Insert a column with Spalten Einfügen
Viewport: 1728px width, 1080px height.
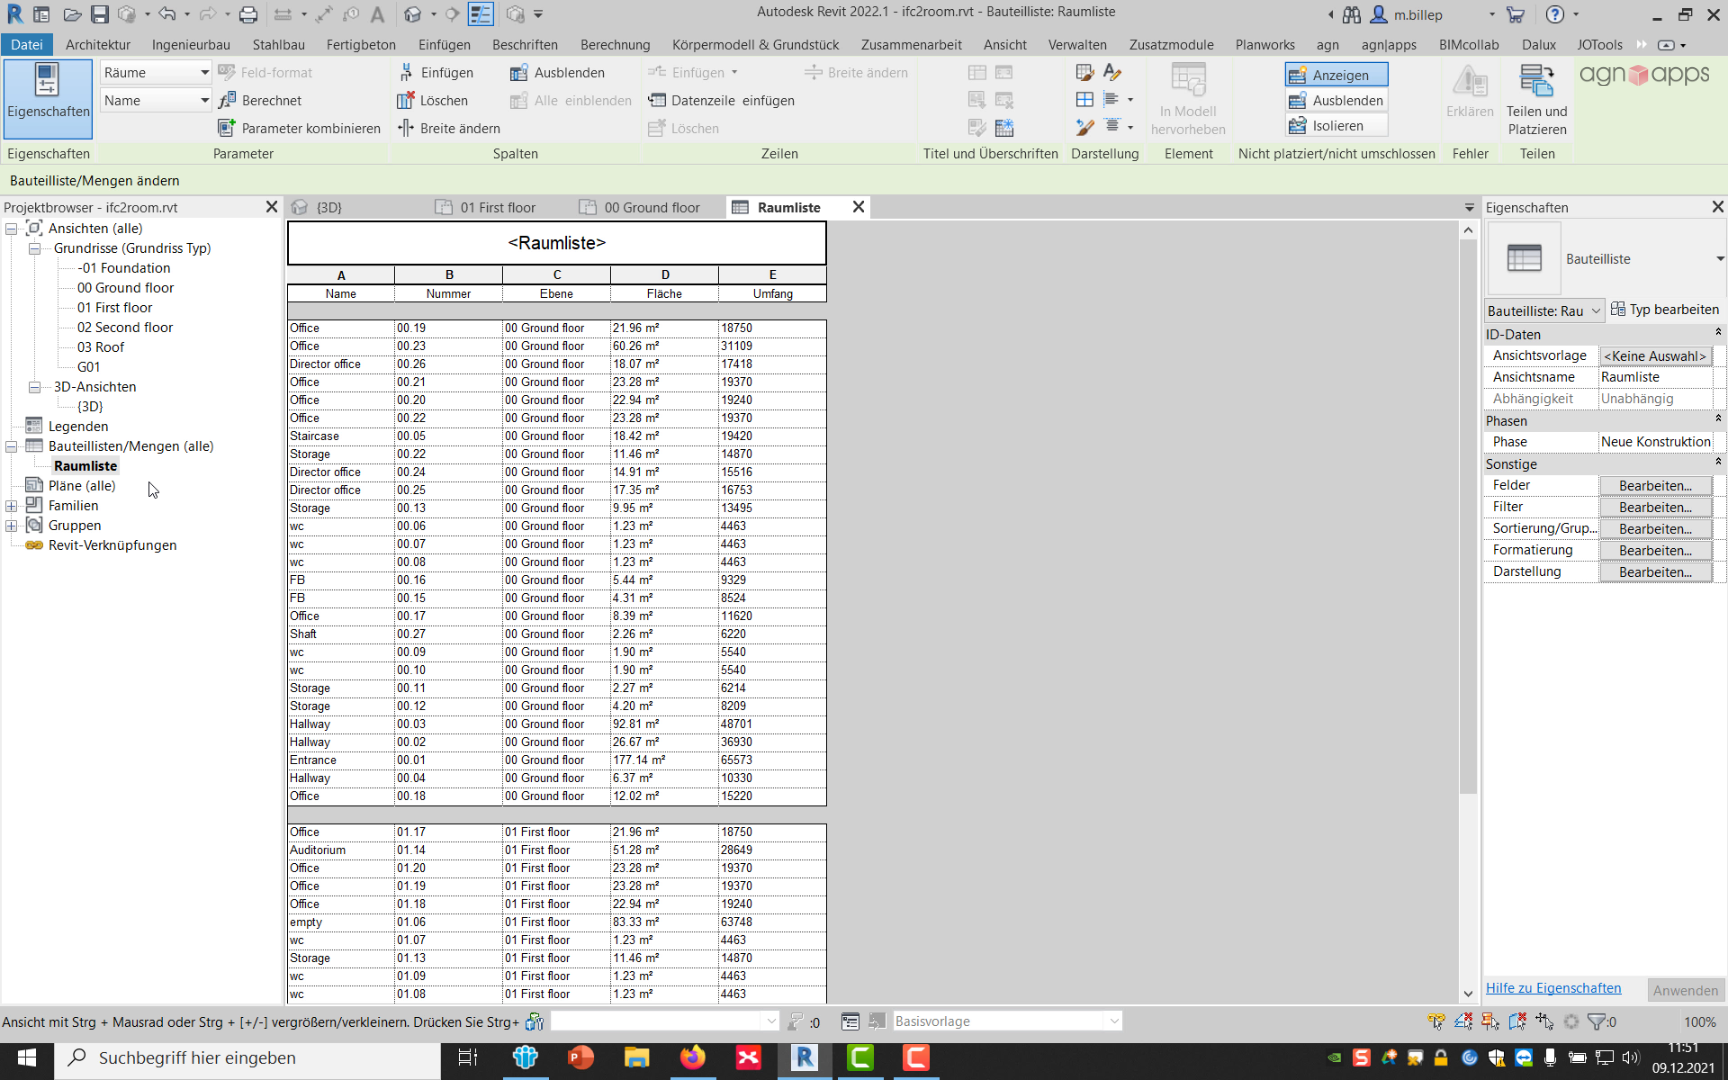point(436,72)
